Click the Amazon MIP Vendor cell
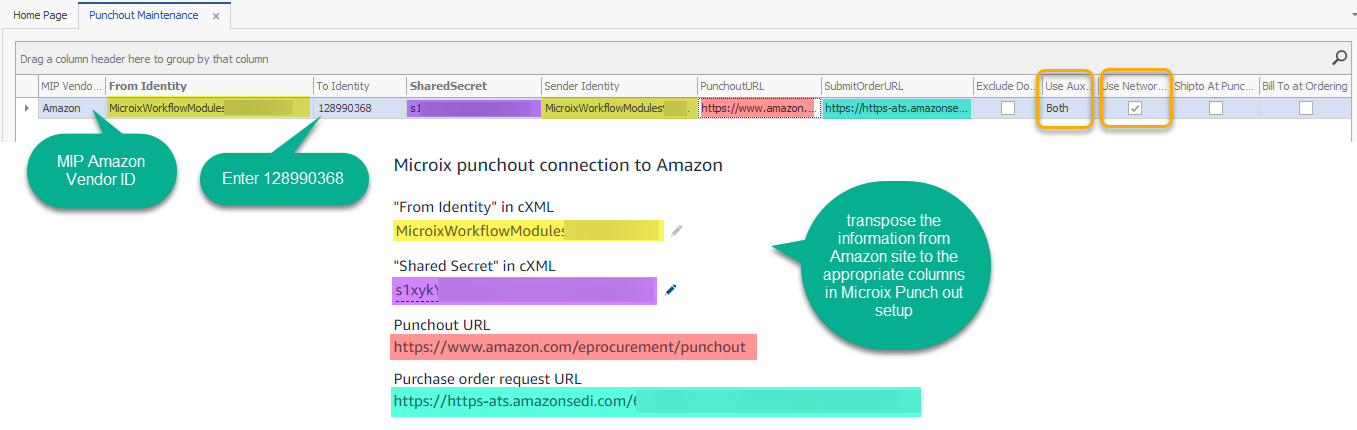The width and height of the screenshot is (1357, 430). coord(70,108)
